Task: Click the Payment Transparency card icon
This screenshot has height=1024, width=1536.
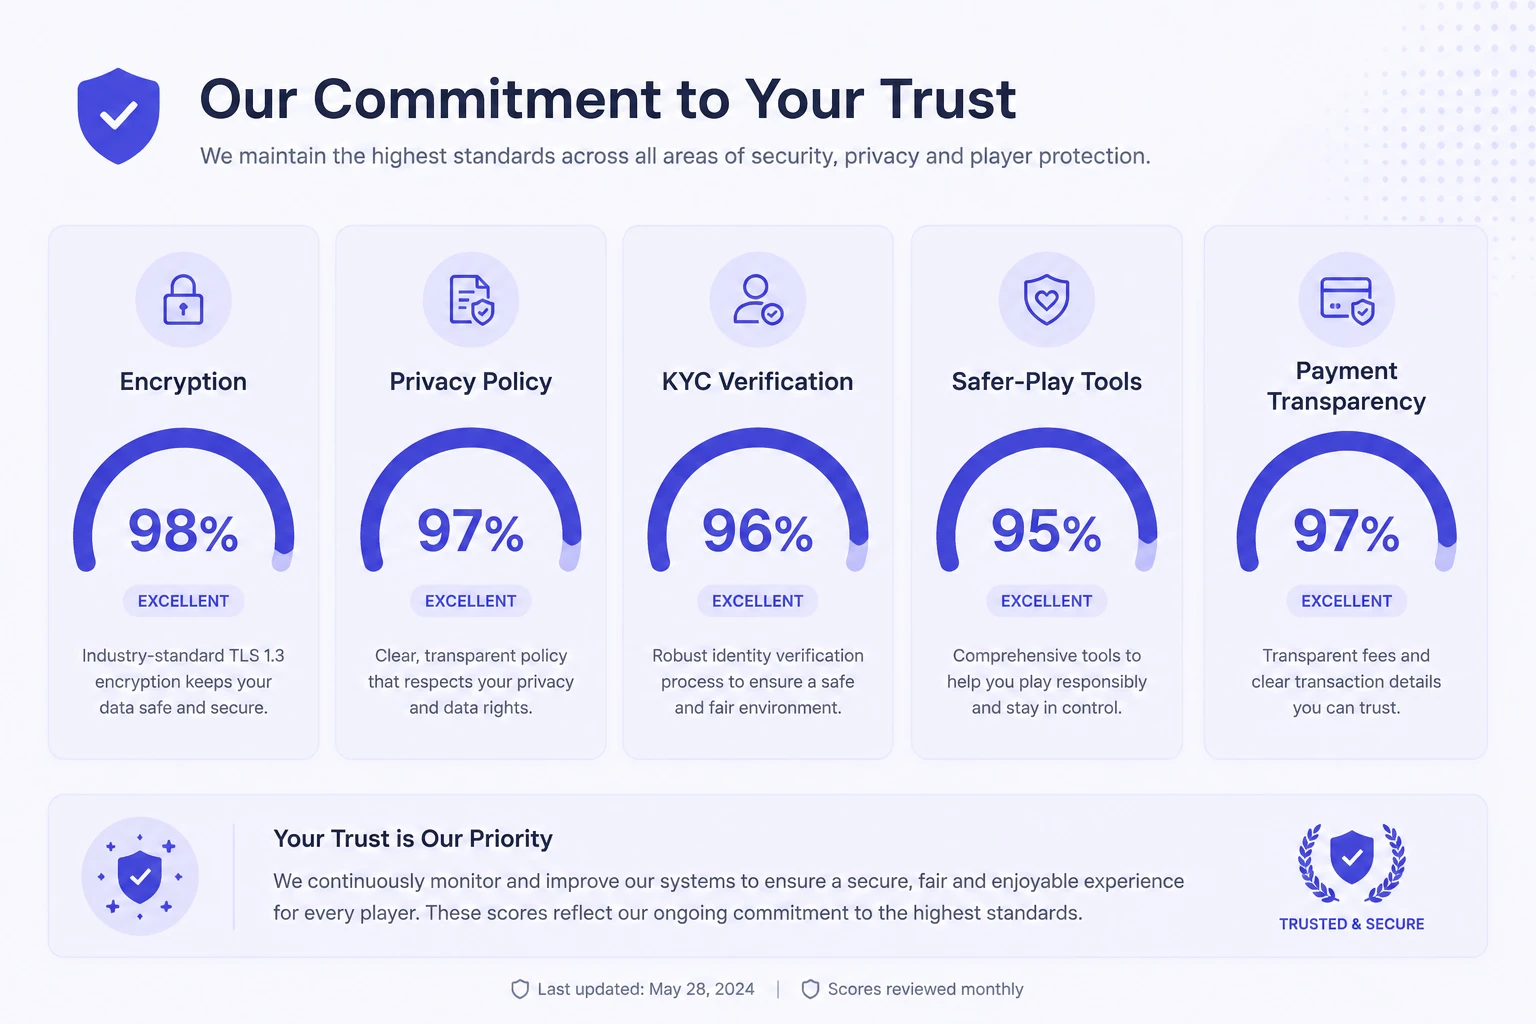Action: coord(1347,300)
